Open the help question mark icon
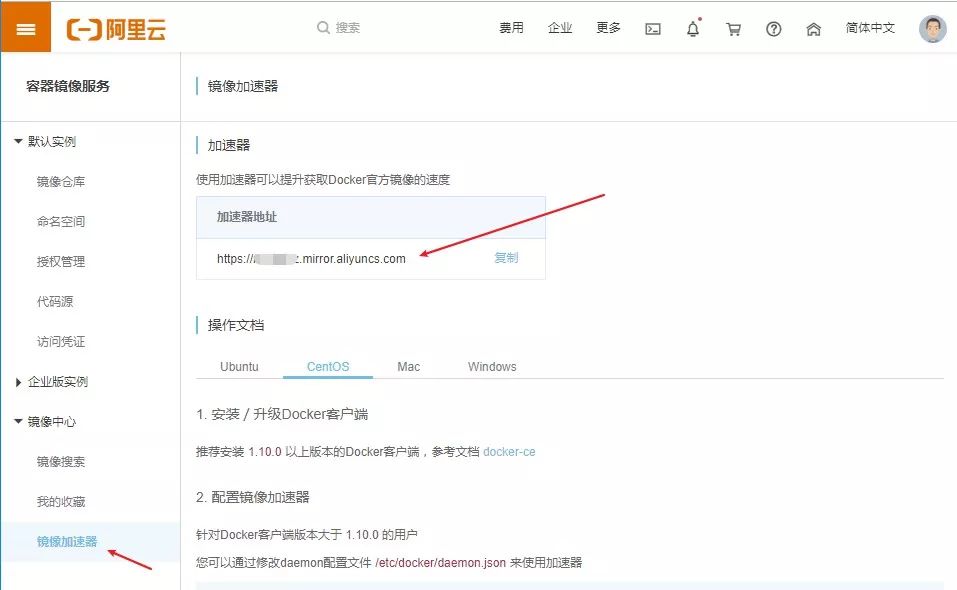 [x=773, y=29]
